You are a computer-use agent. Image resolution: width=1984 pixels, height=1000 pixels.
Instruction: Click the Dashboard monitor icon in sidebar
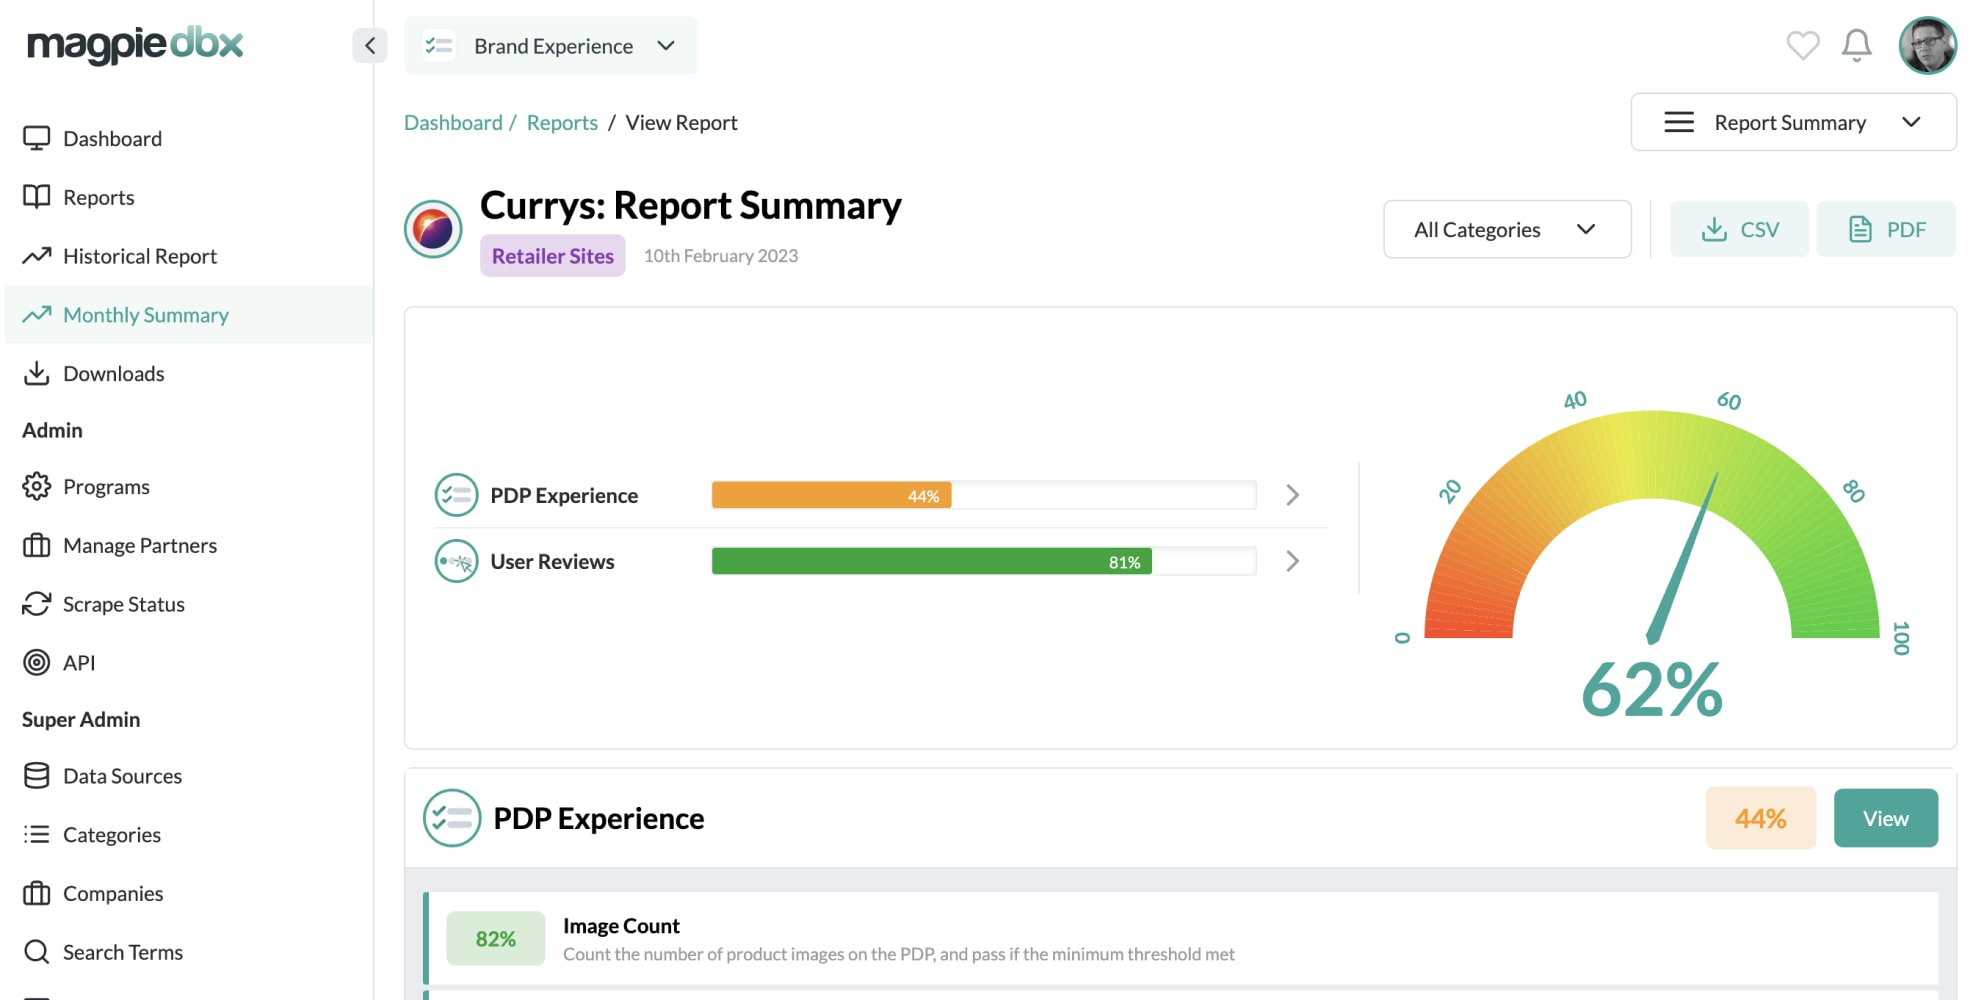(x=37, y=138)
